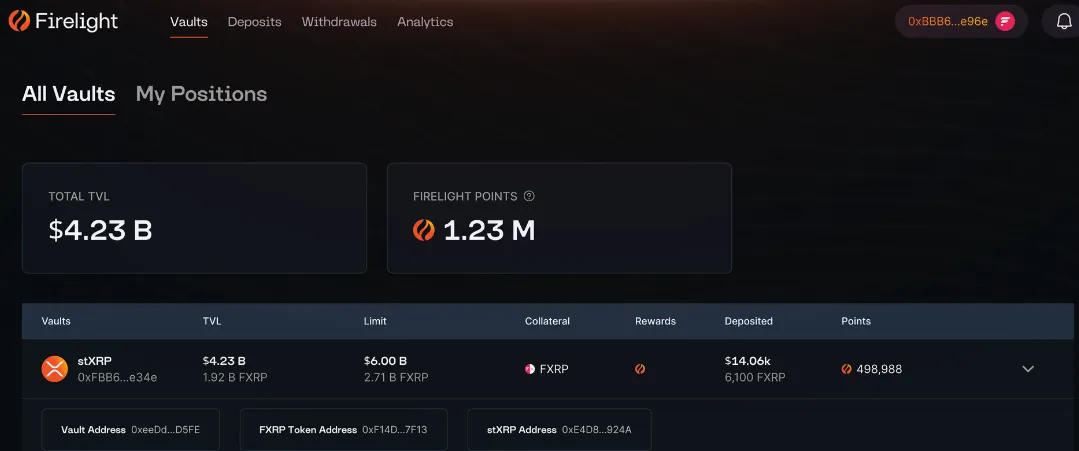
Task: Select the Vaults navigation tab
Action: click(x=189, y=21)
